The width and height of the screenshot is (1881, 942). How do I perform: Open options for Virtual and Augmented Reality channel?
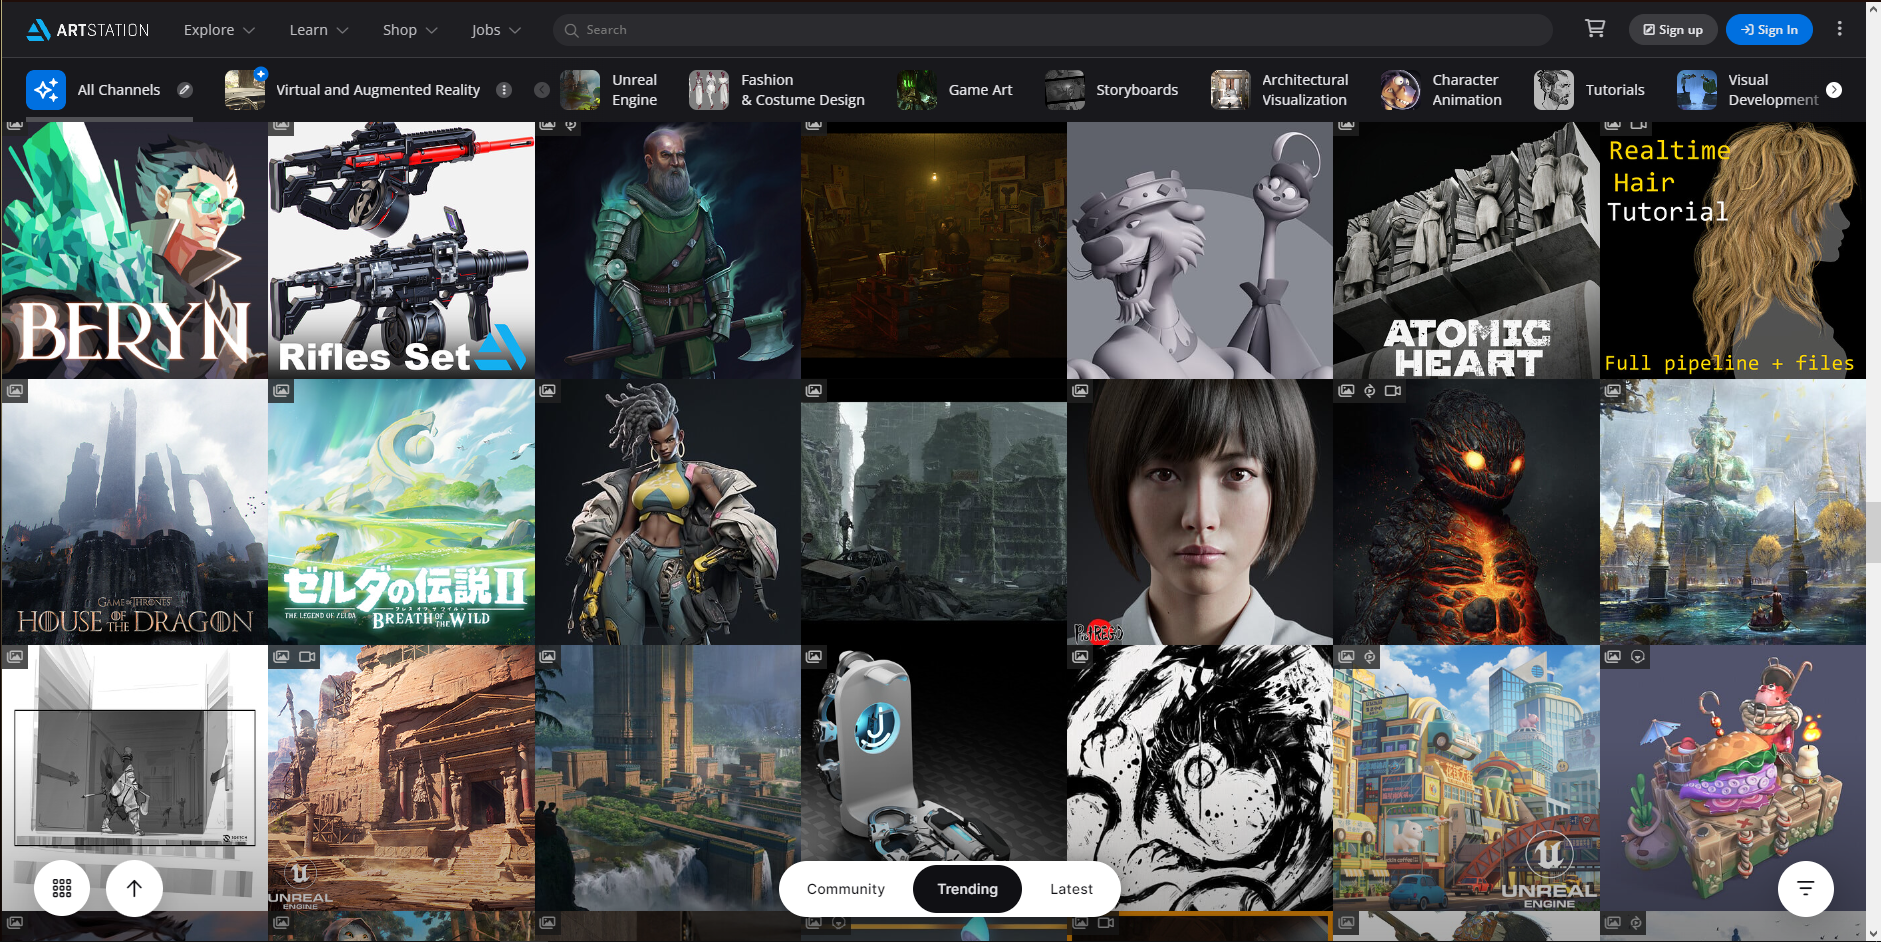pyautogui.click(x=504, y=90)
